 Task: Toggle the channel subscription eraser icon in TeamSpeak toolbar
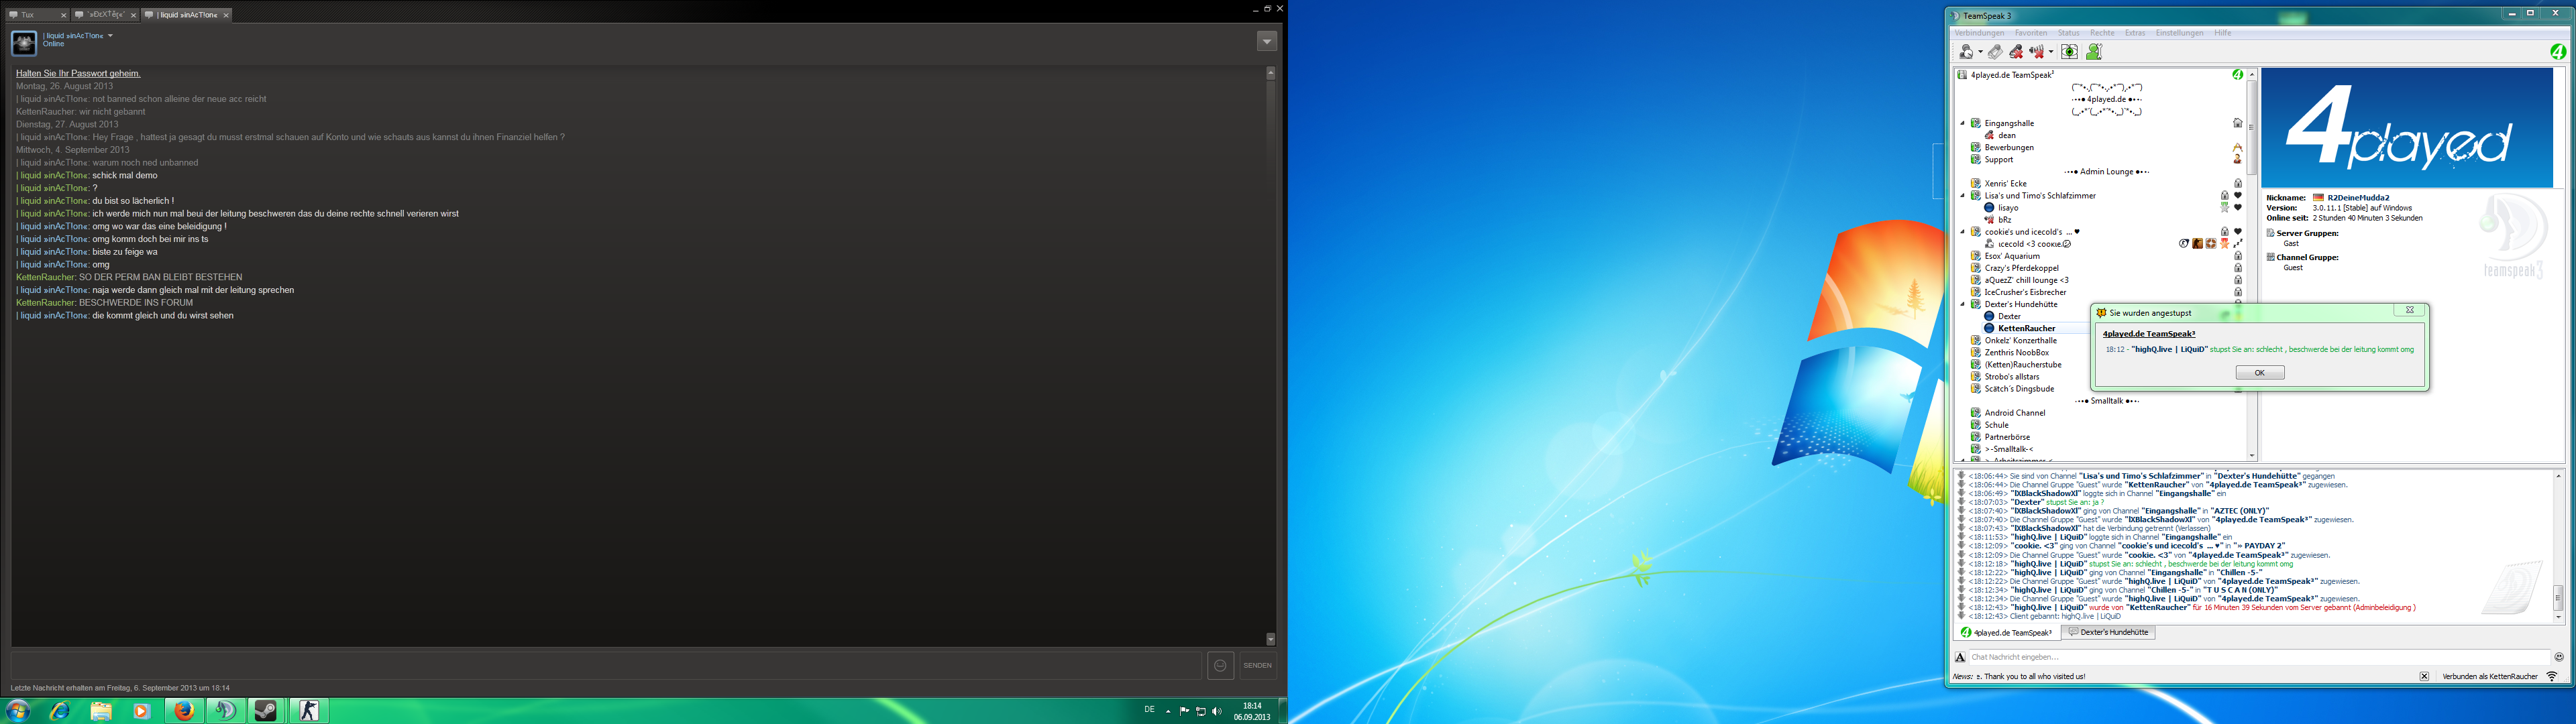[1995, 52]
